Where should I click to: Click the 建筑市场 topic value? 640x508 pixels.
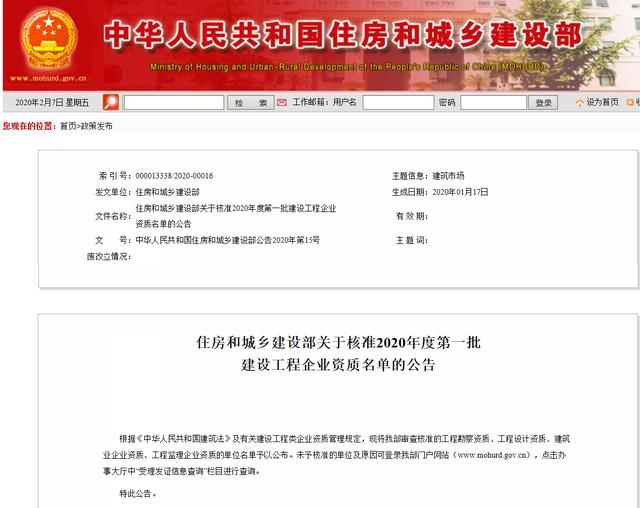coord(448,176)
